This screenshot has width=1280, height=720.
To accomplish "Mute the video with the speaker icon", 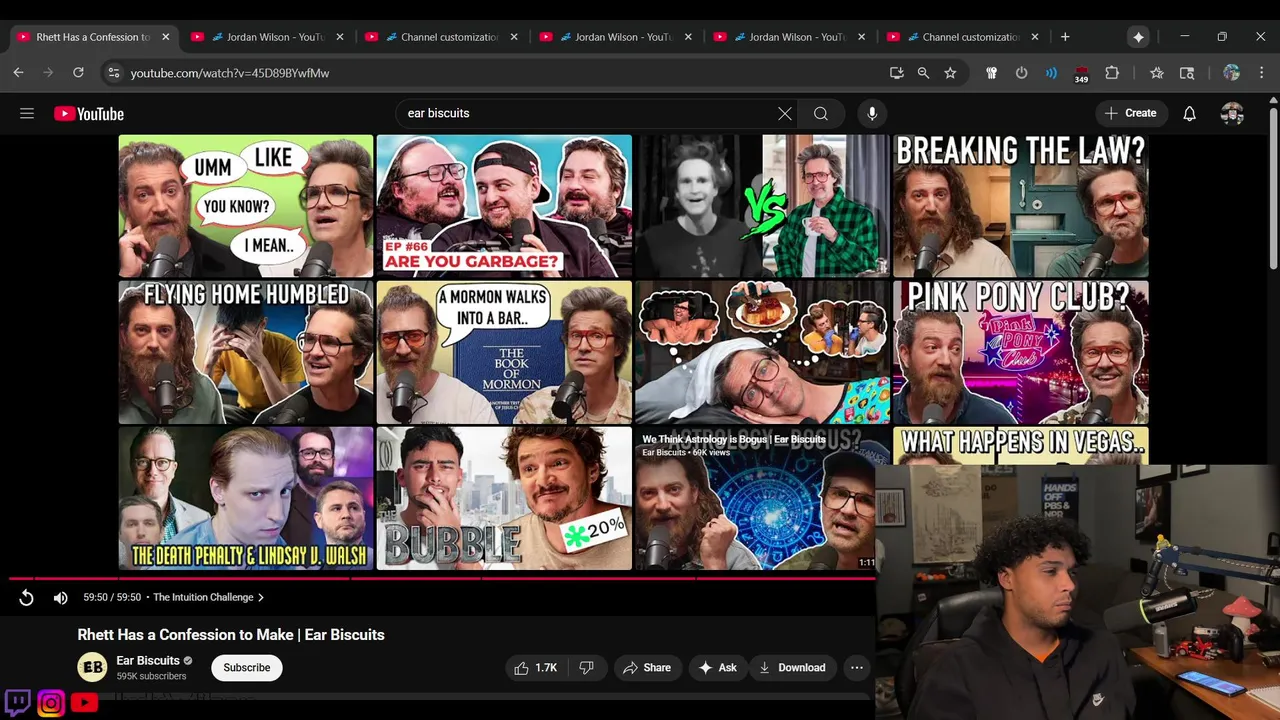I will [60, 597].
